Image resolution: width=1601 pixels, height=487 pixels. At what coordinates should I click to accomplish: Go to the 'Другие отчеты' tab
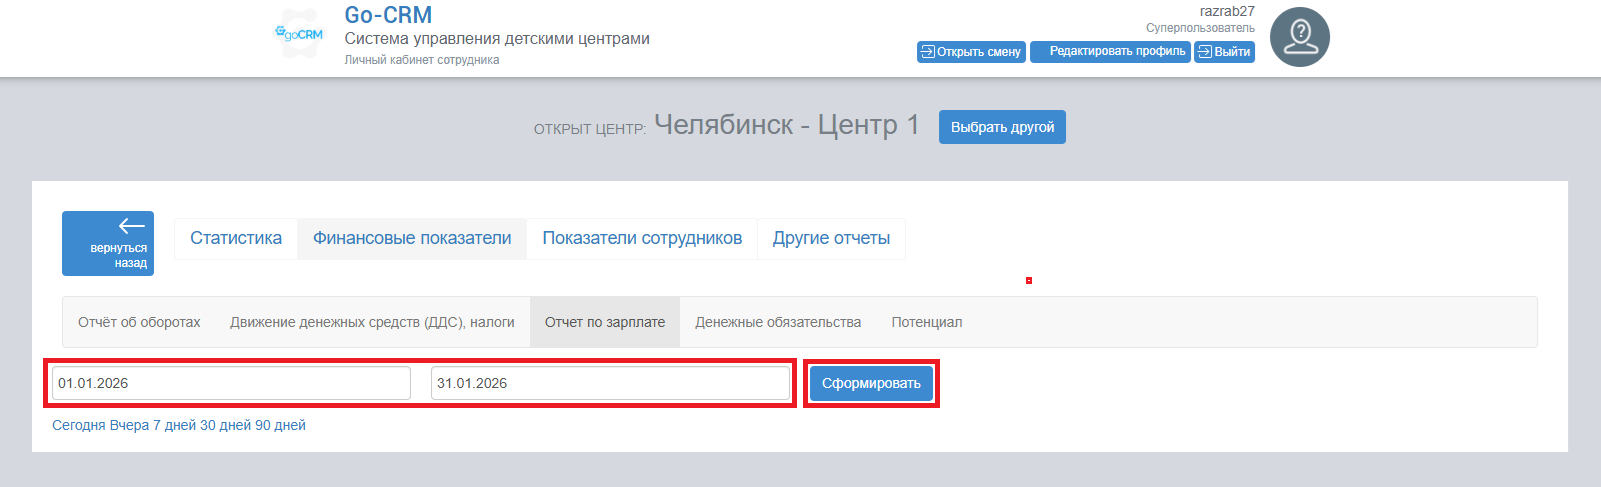tap(831, 238)
